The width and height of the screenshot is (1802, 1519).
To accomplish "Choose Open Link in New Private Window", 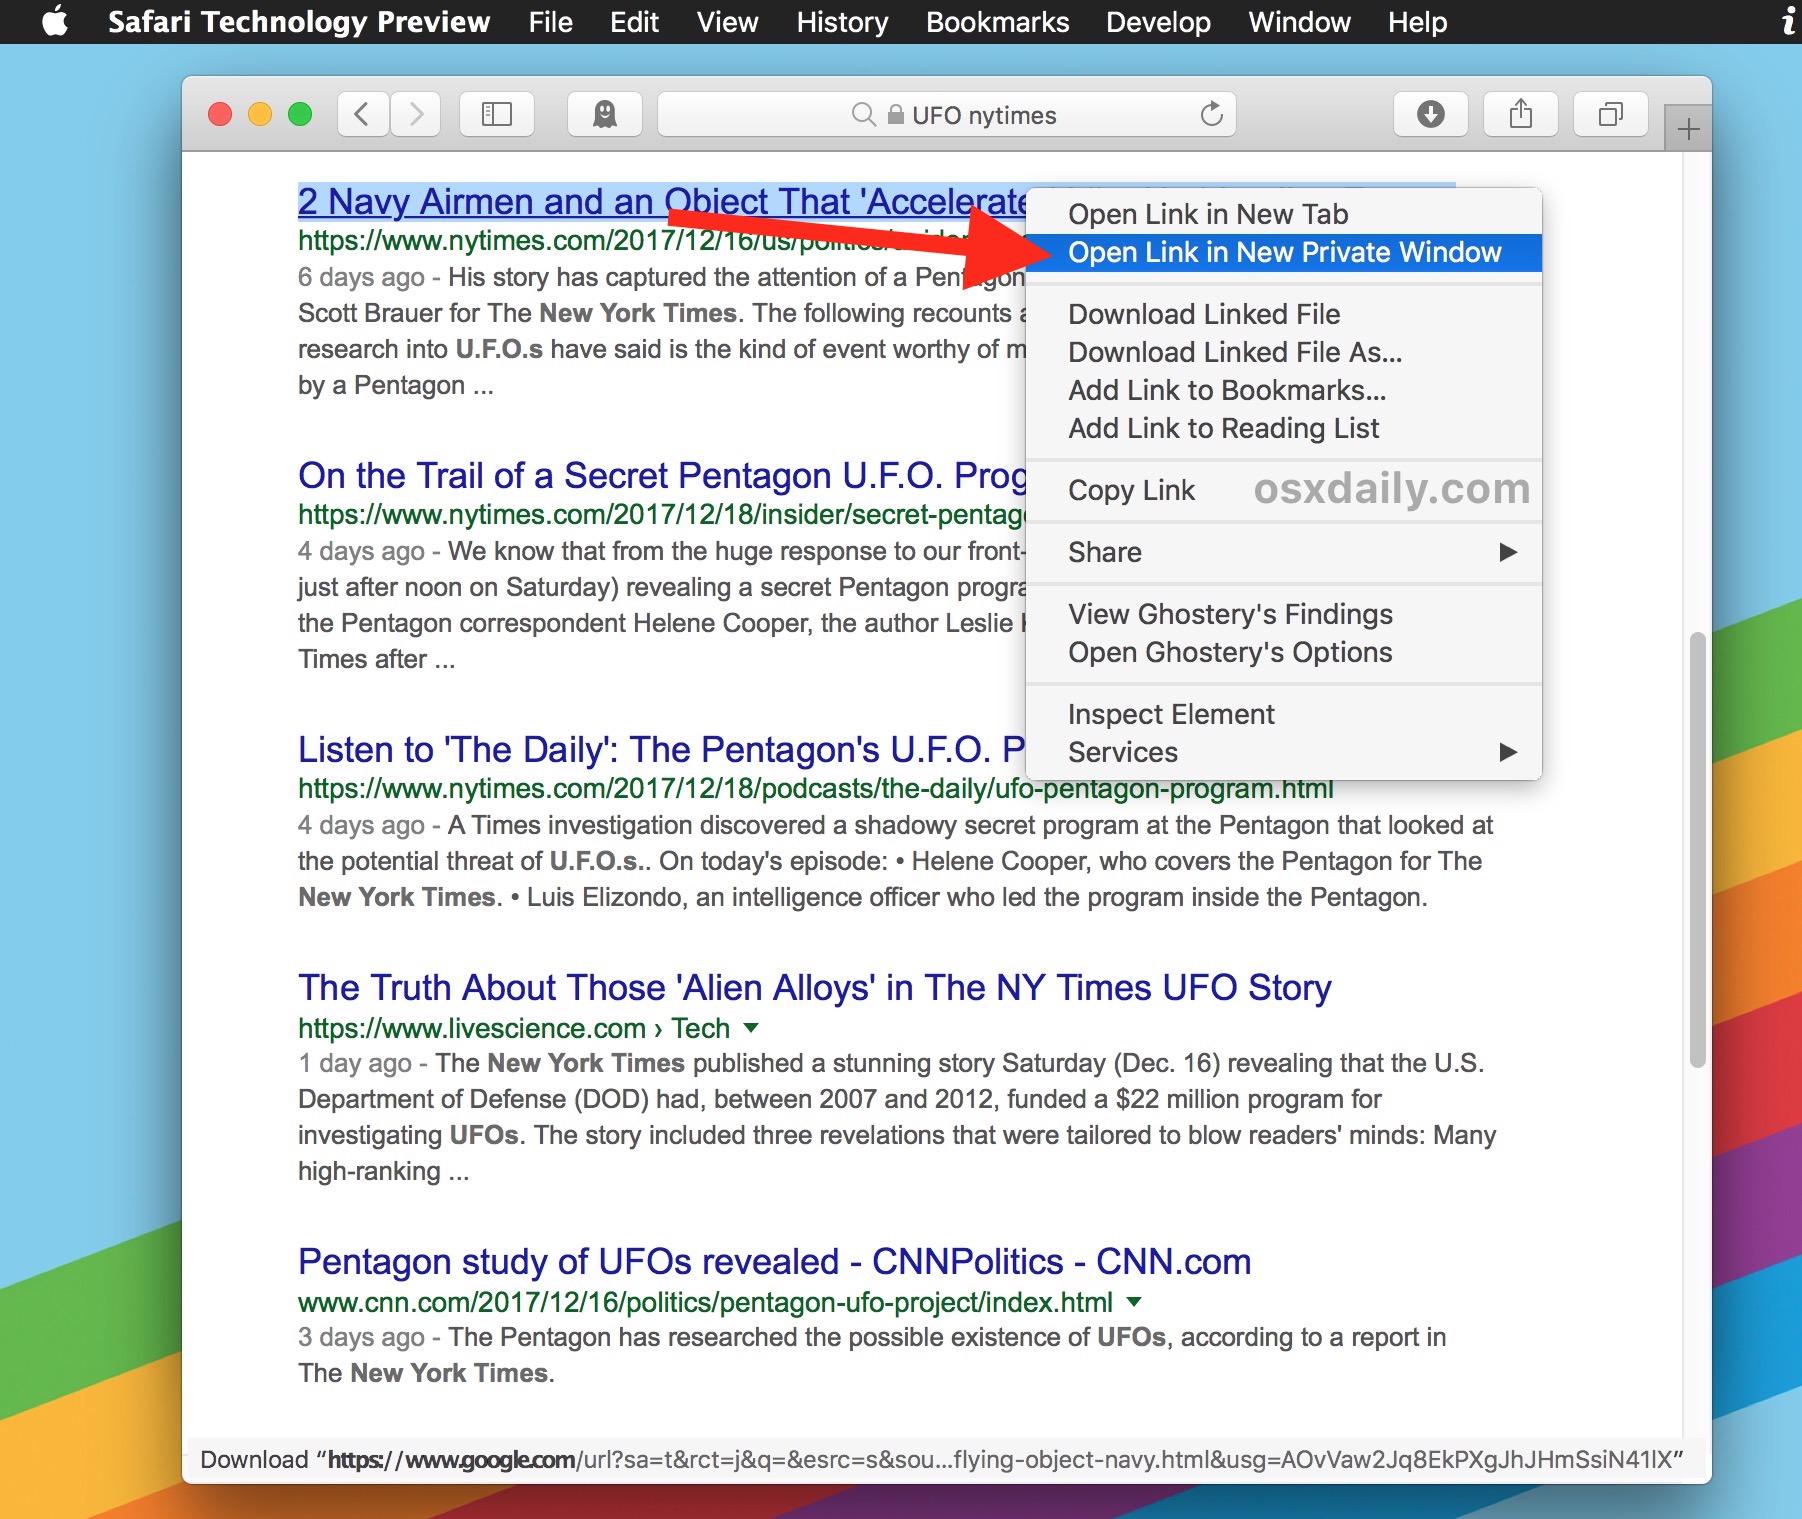I will [1284, 252].
